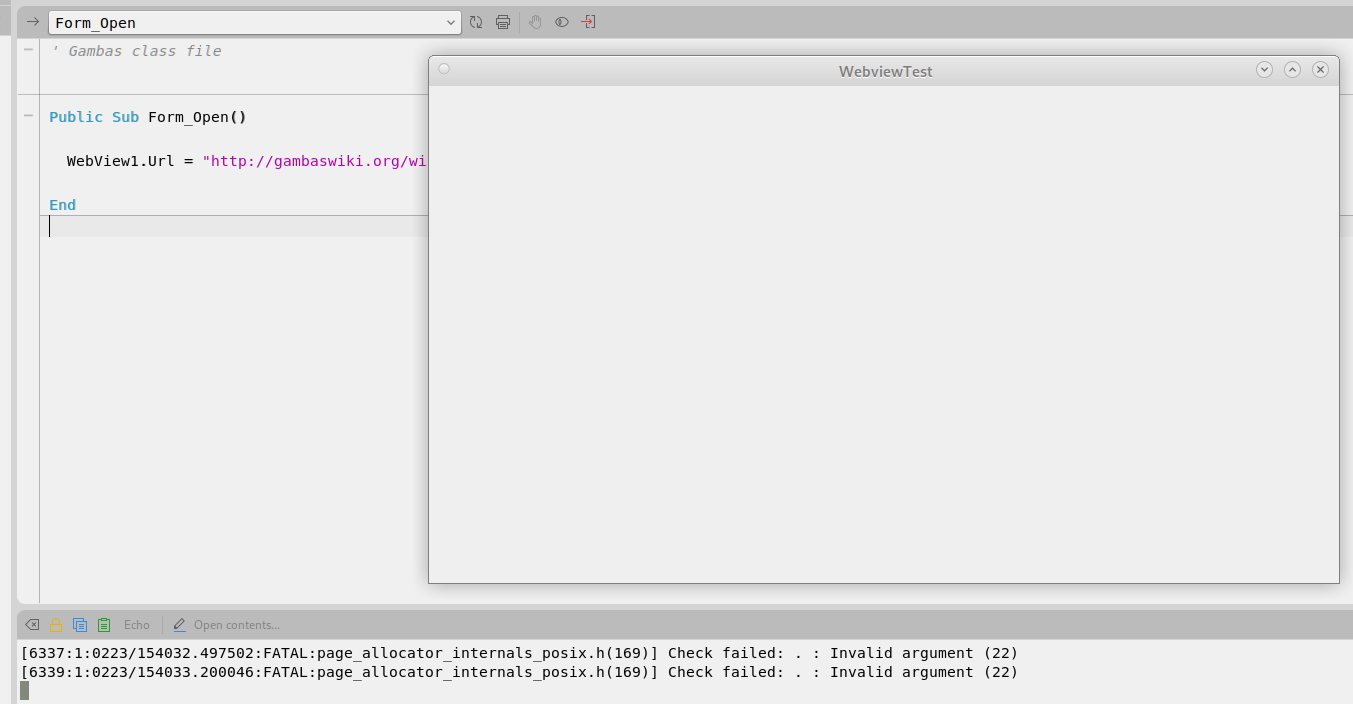
Task: Click the pencil icon next to Open contents
Action: pos(179,624)
